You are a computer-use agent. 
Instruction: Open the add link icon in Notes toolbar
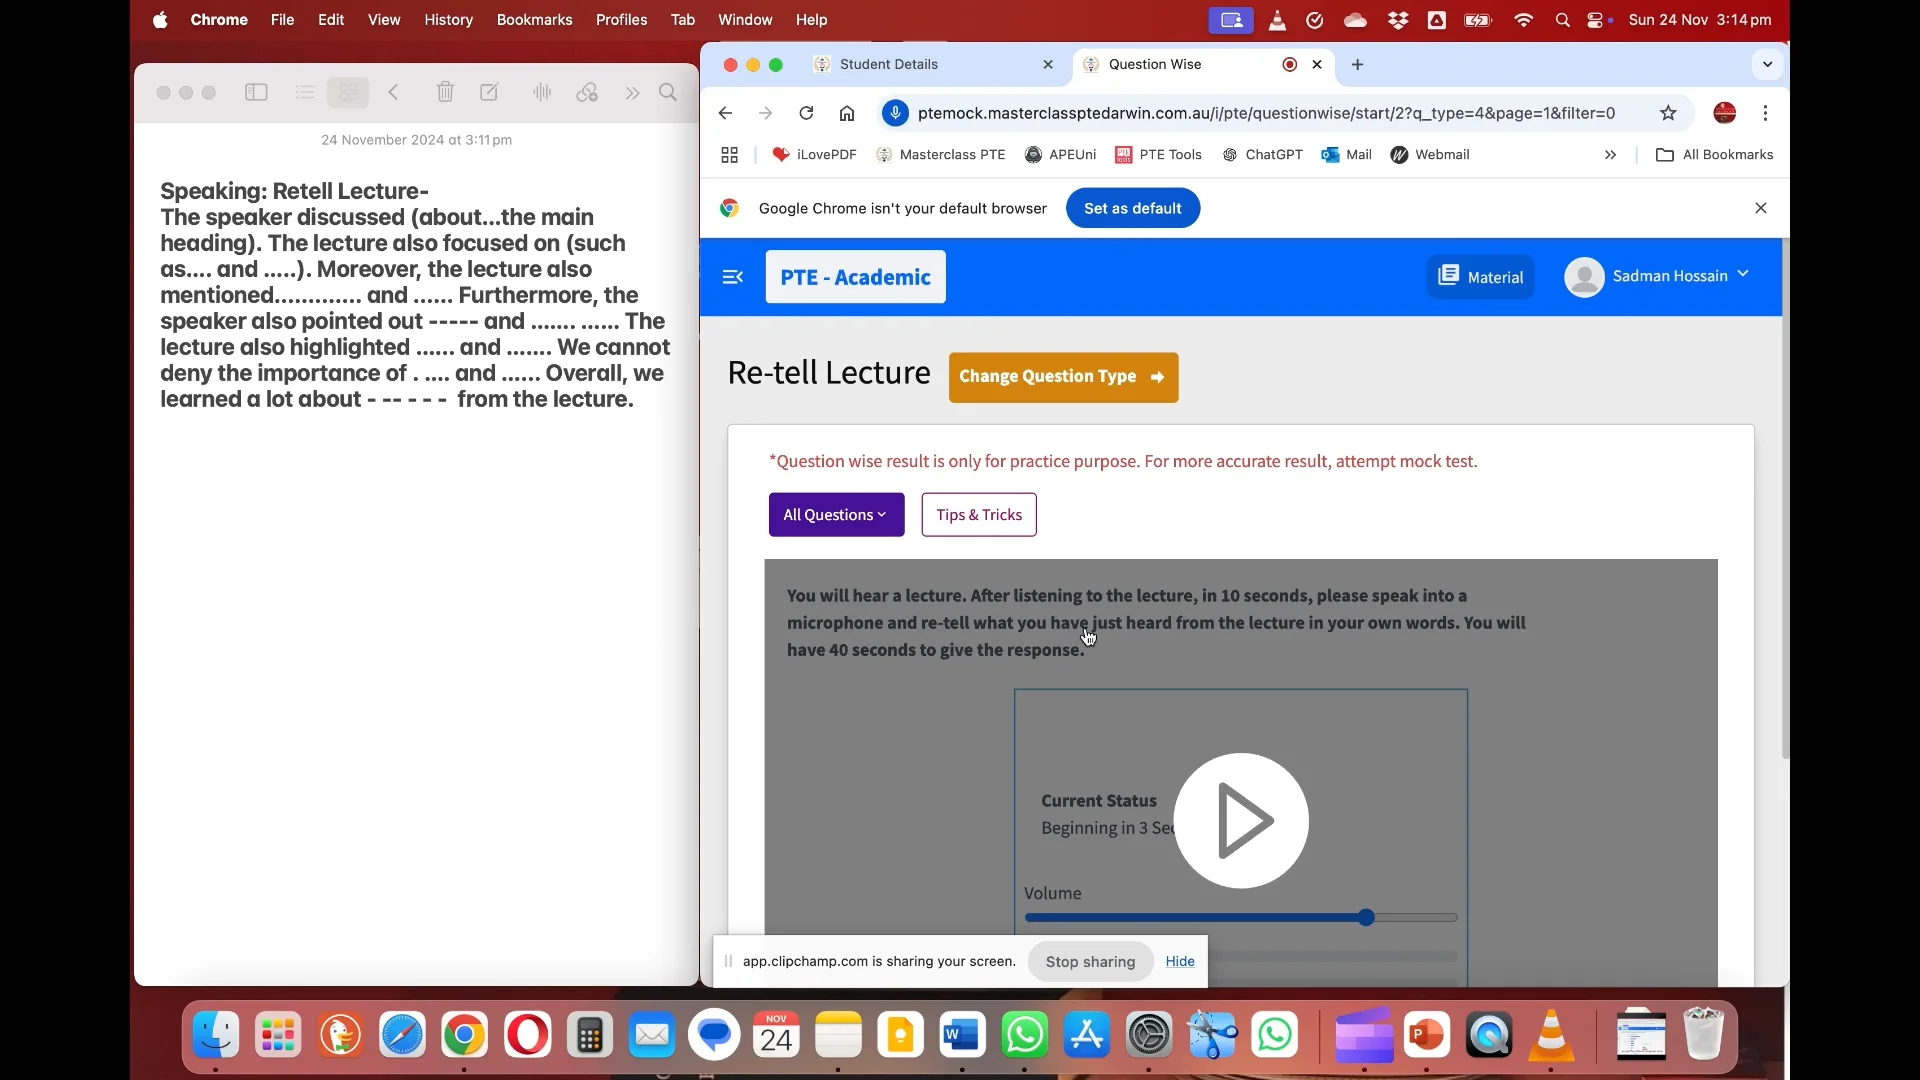(588, 92)
